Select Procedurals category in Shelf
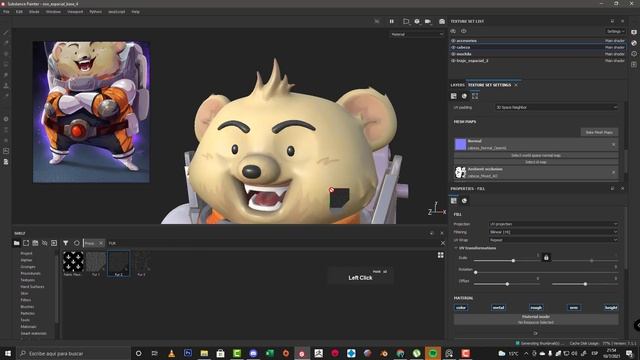640x360 pixels. pos(31,273)
